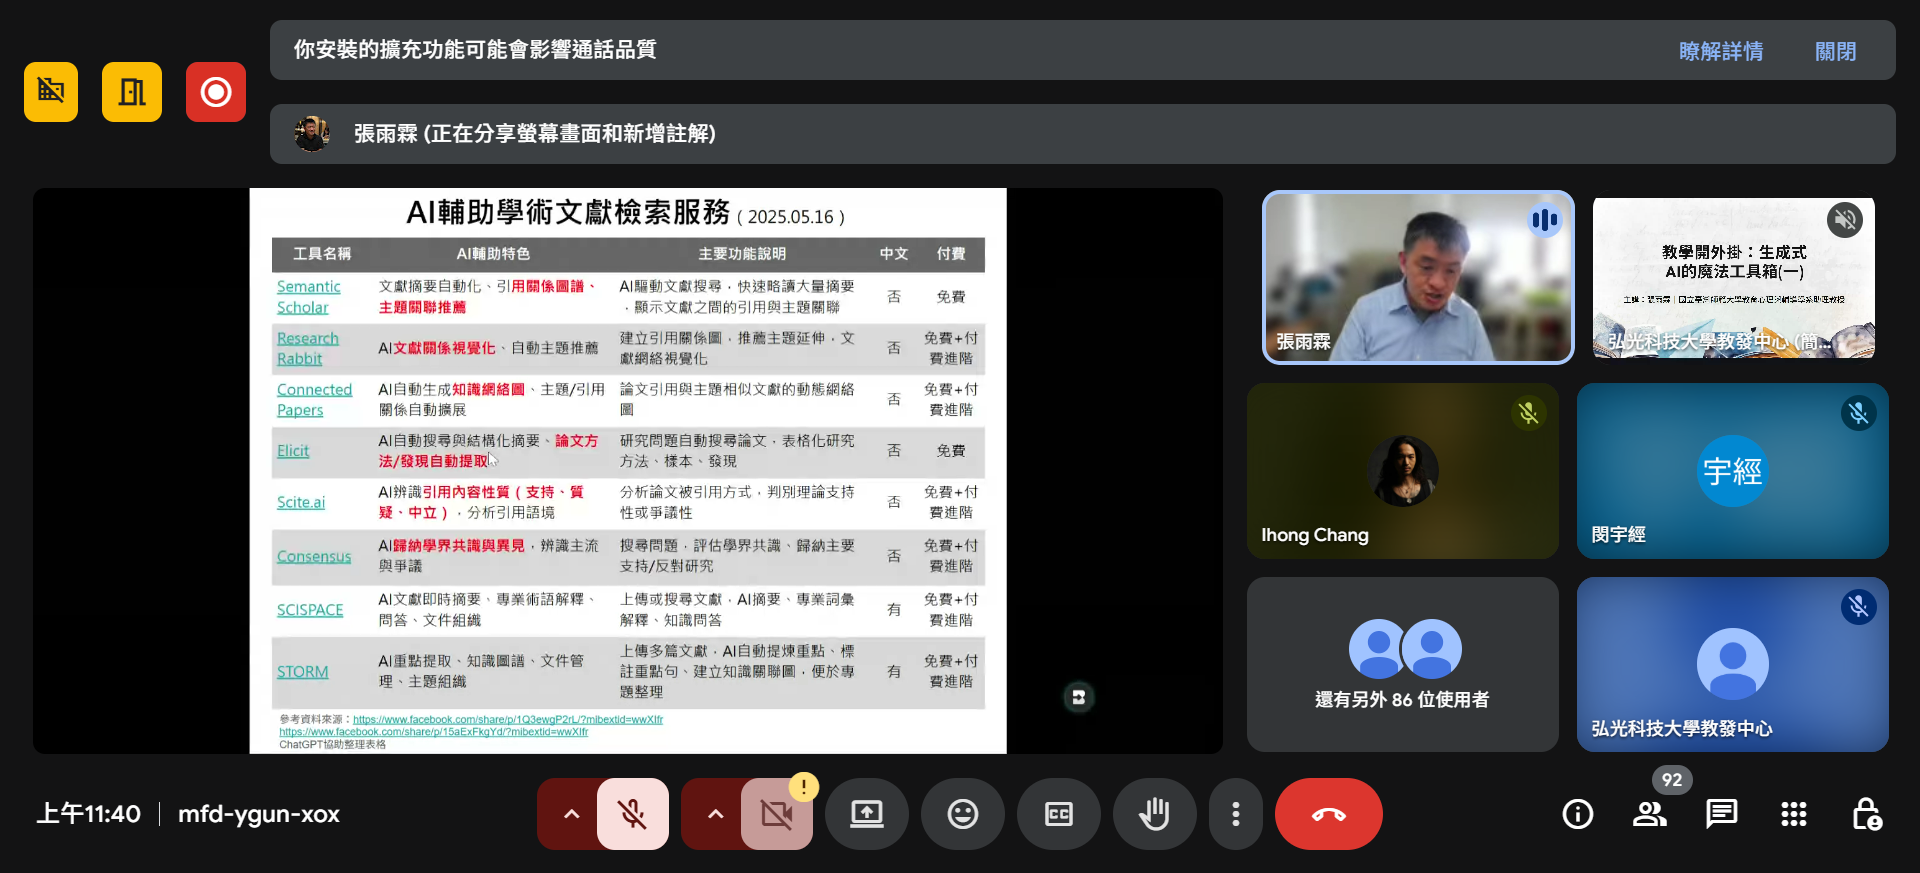Click the camera warning badge

pyautogui.click(x=804, y=787)
